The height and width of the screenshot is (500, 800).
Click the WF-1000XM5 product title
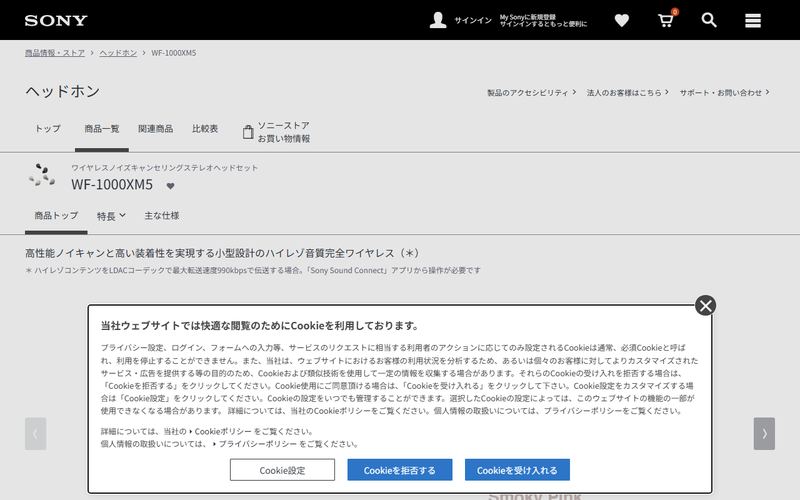point(112,185)
